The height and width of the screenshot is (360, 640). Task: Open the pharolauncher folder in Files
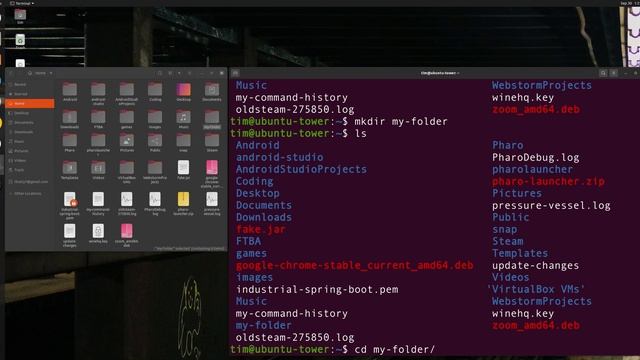98,141
